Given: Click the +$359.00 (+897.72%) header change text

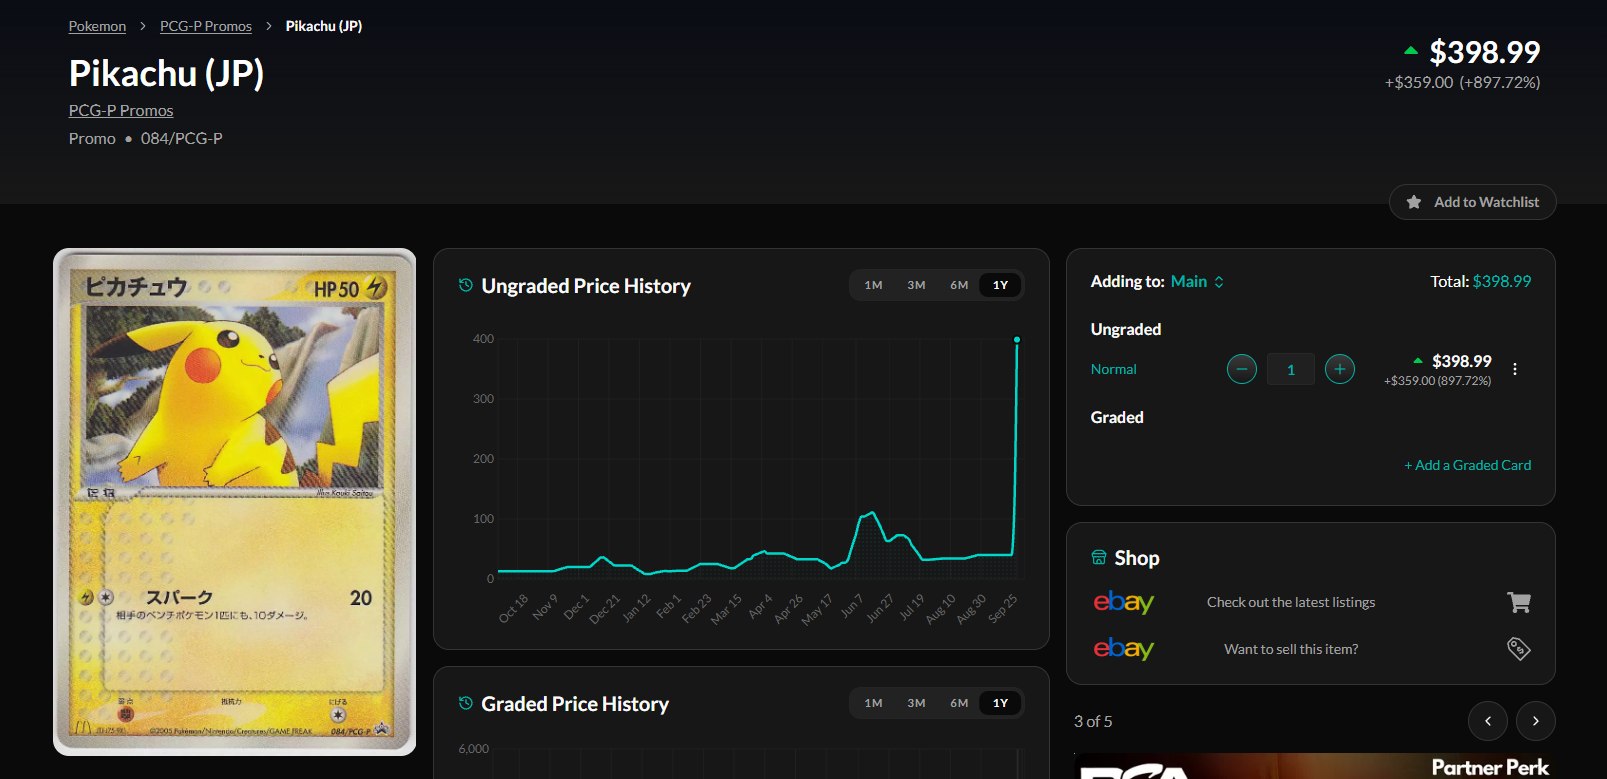Looking at the screenshot, I should [1462, 82].
